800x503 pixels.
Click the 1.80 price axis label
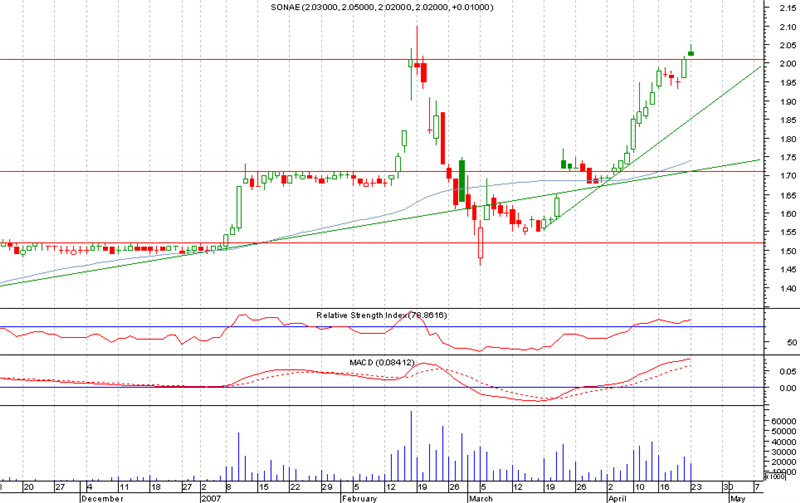tap(788, 139)
